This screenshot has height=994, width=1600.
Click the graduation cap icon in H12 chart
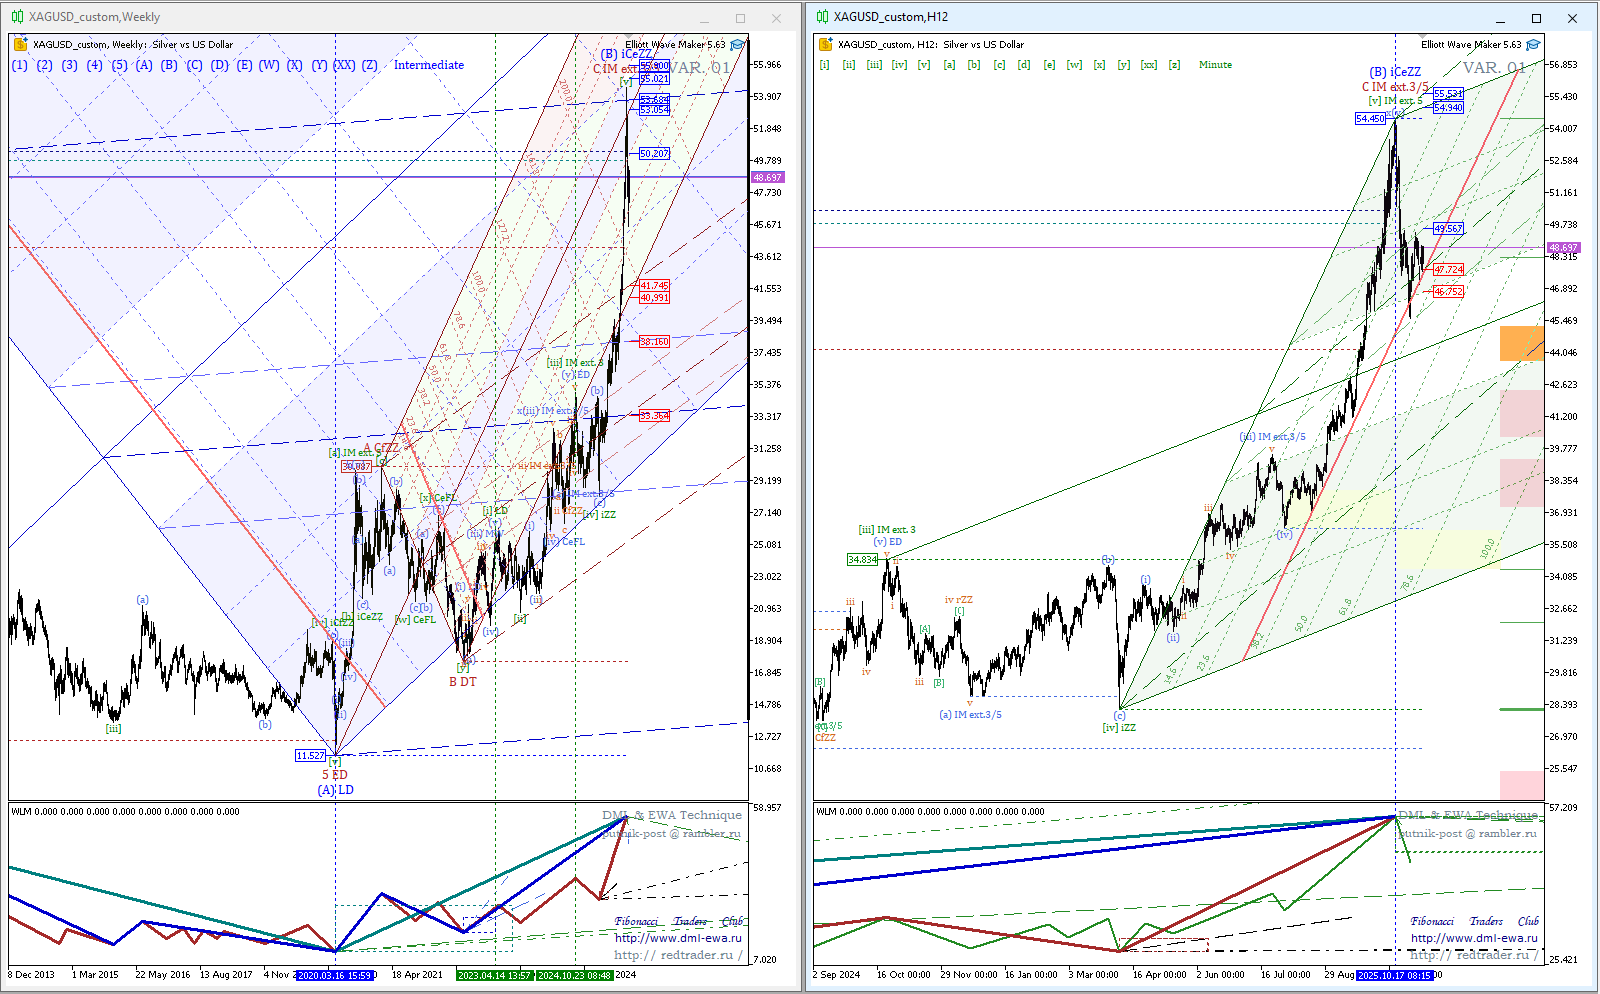[1534, 45]
